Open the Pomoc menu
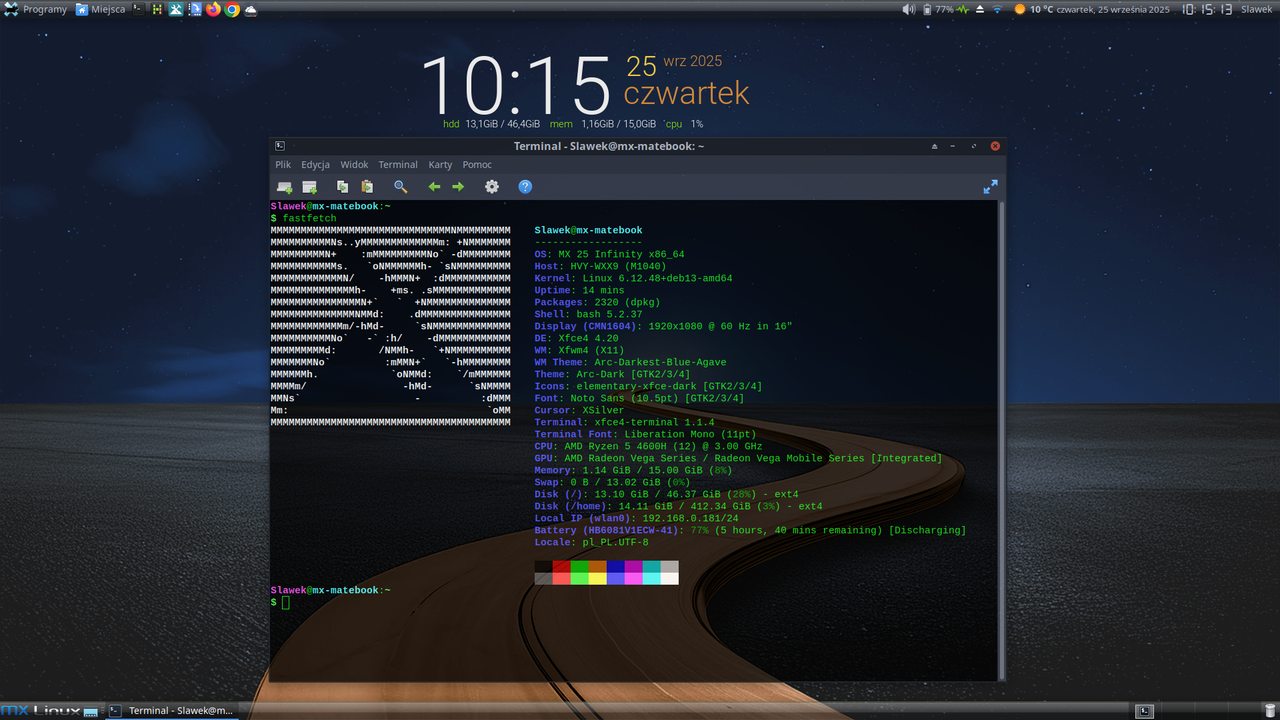1280x720 pixels. pyautogui.click(x=477, y=164)
